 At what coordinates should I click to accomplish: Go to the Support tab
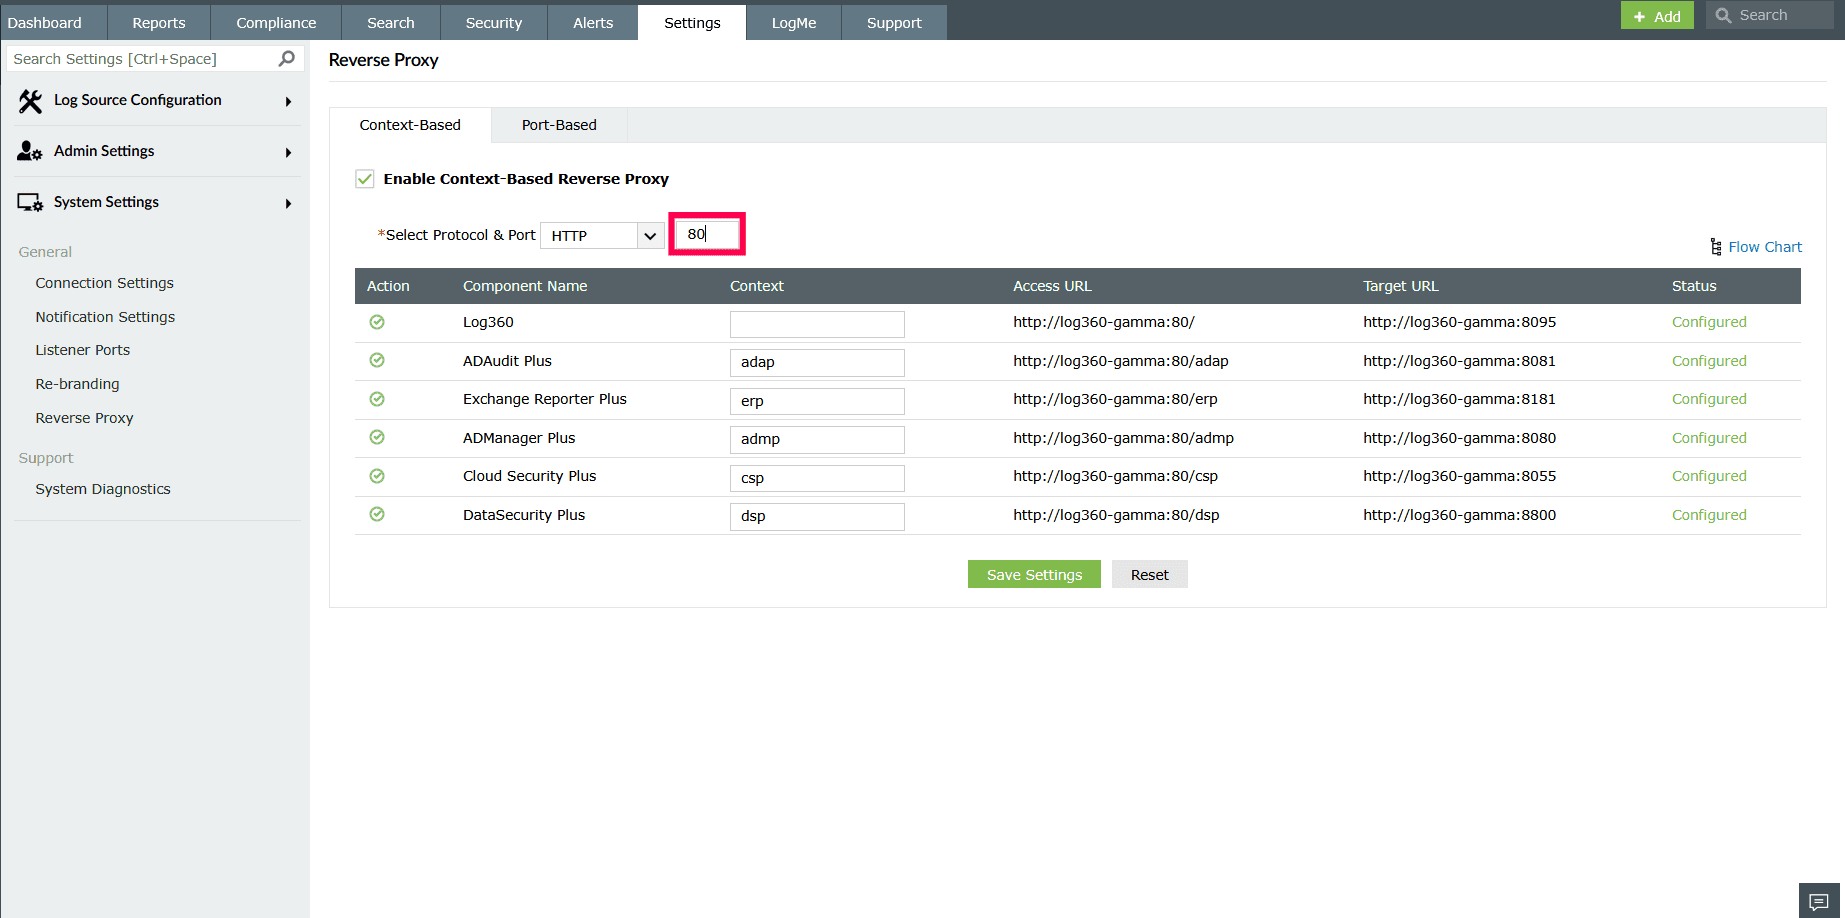click(x=894, y=22)
